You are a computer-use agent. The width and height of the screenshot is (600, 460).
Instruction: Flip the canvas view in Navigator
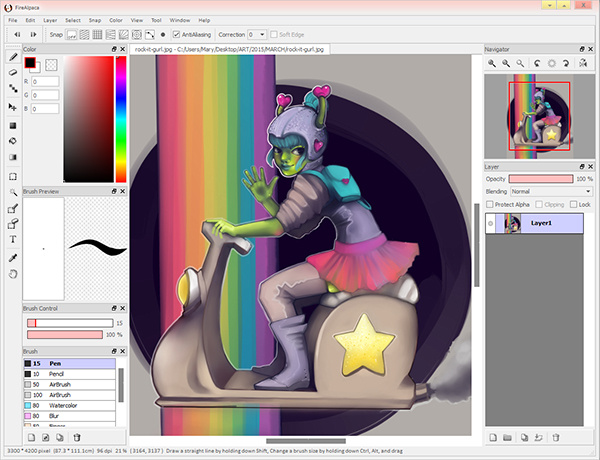coord(583,63)
